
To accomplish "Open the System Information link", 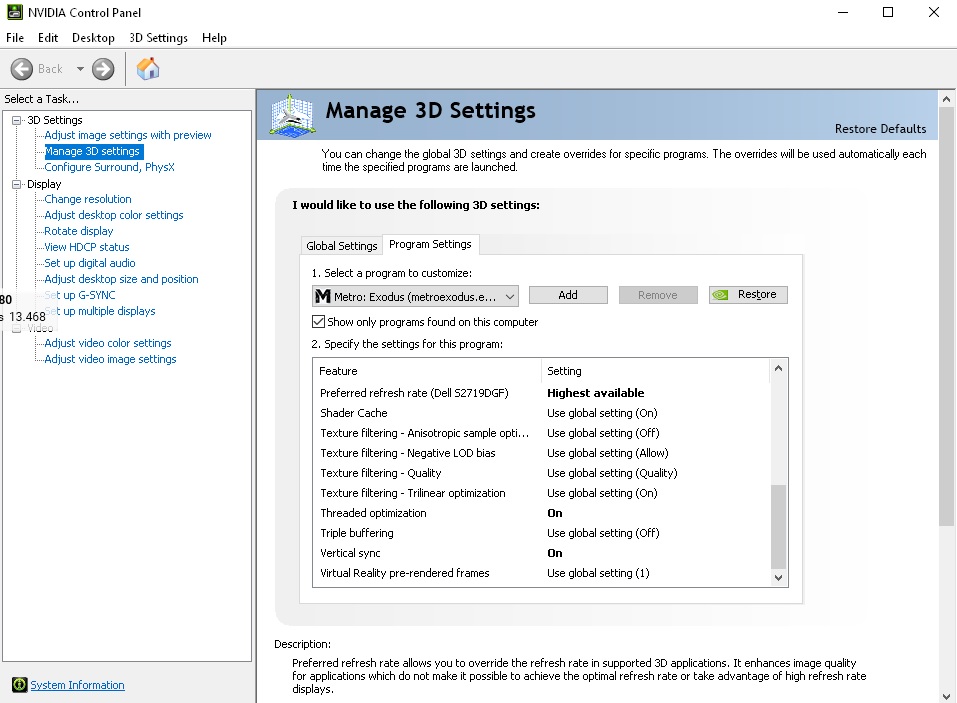I will pos(77,685).
